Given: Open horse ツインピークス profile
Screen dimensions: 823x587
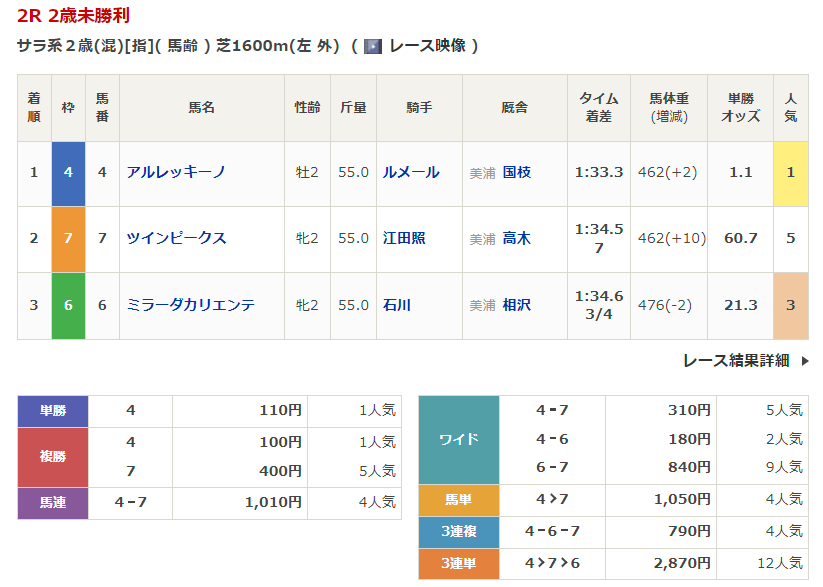Looking at the screenshot, I should (x=176, y=238).
